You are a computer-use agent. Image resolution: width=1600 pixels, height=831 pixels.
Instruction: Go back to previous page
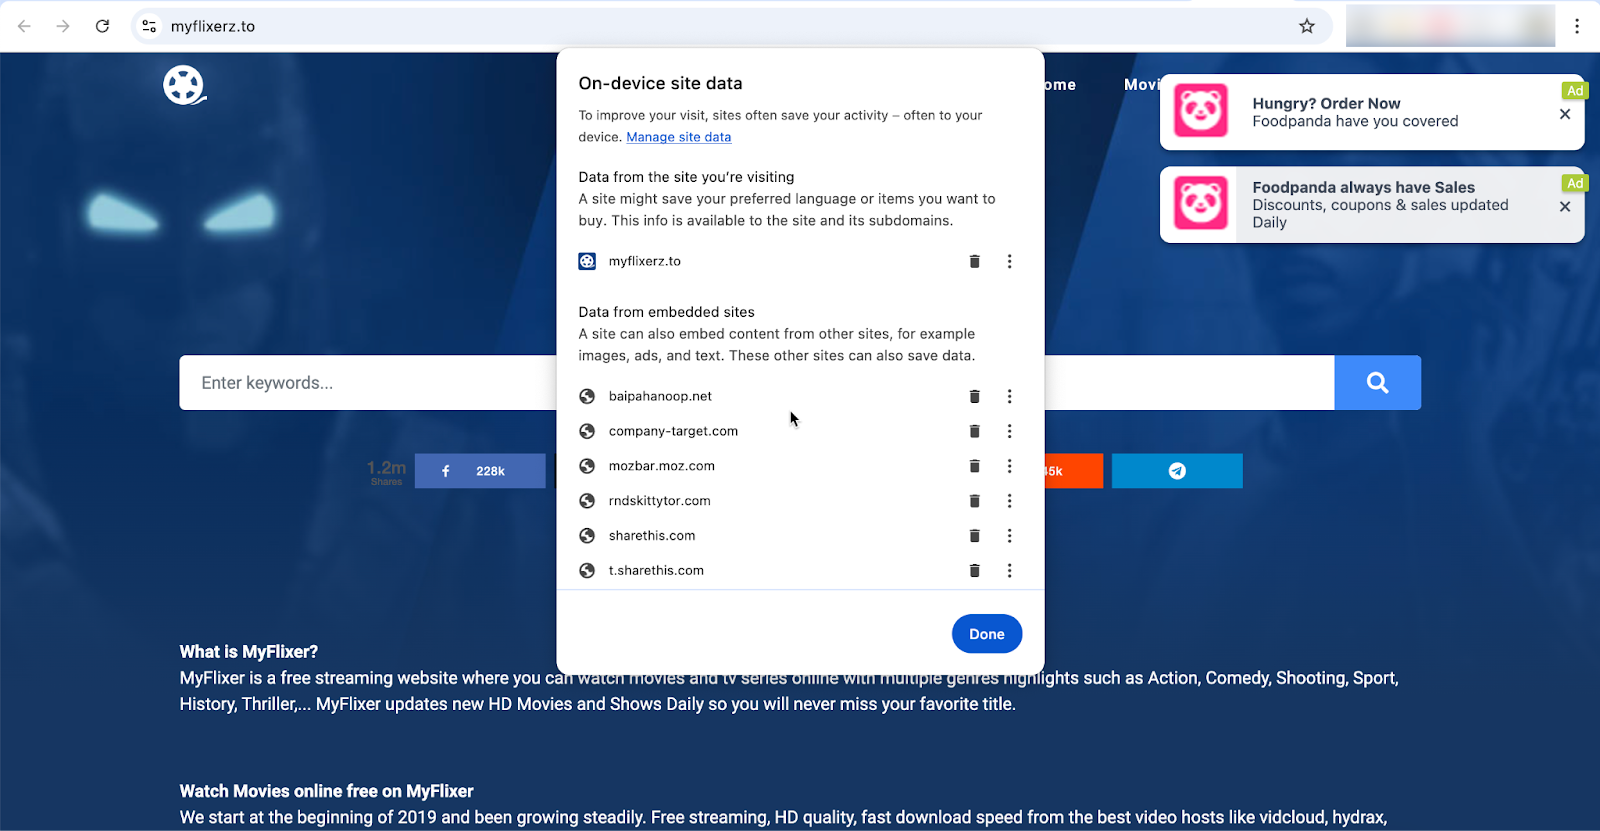pos(24,26)
